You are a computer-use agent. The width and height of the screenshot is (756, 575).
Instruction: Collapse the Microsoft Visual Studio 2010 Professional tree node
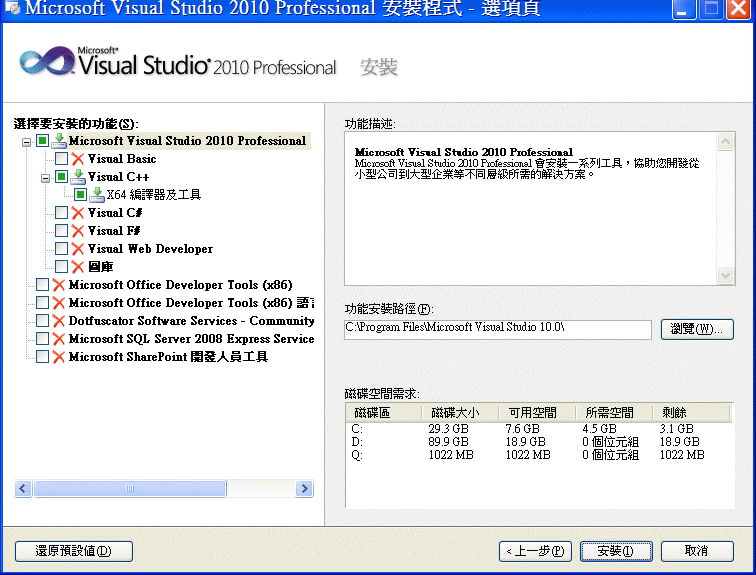27,142
